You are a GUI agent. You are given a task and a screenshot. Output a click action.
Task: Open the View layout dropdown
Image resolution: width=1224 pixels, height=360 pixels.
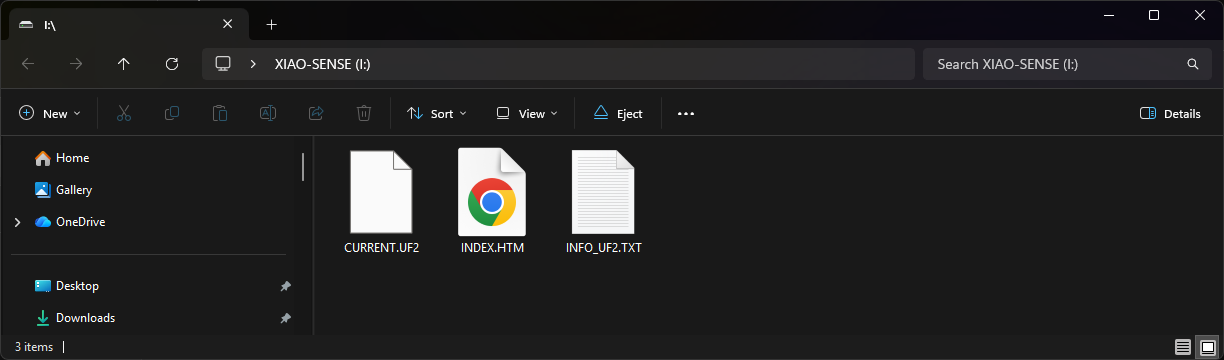[x=527, y=113]
